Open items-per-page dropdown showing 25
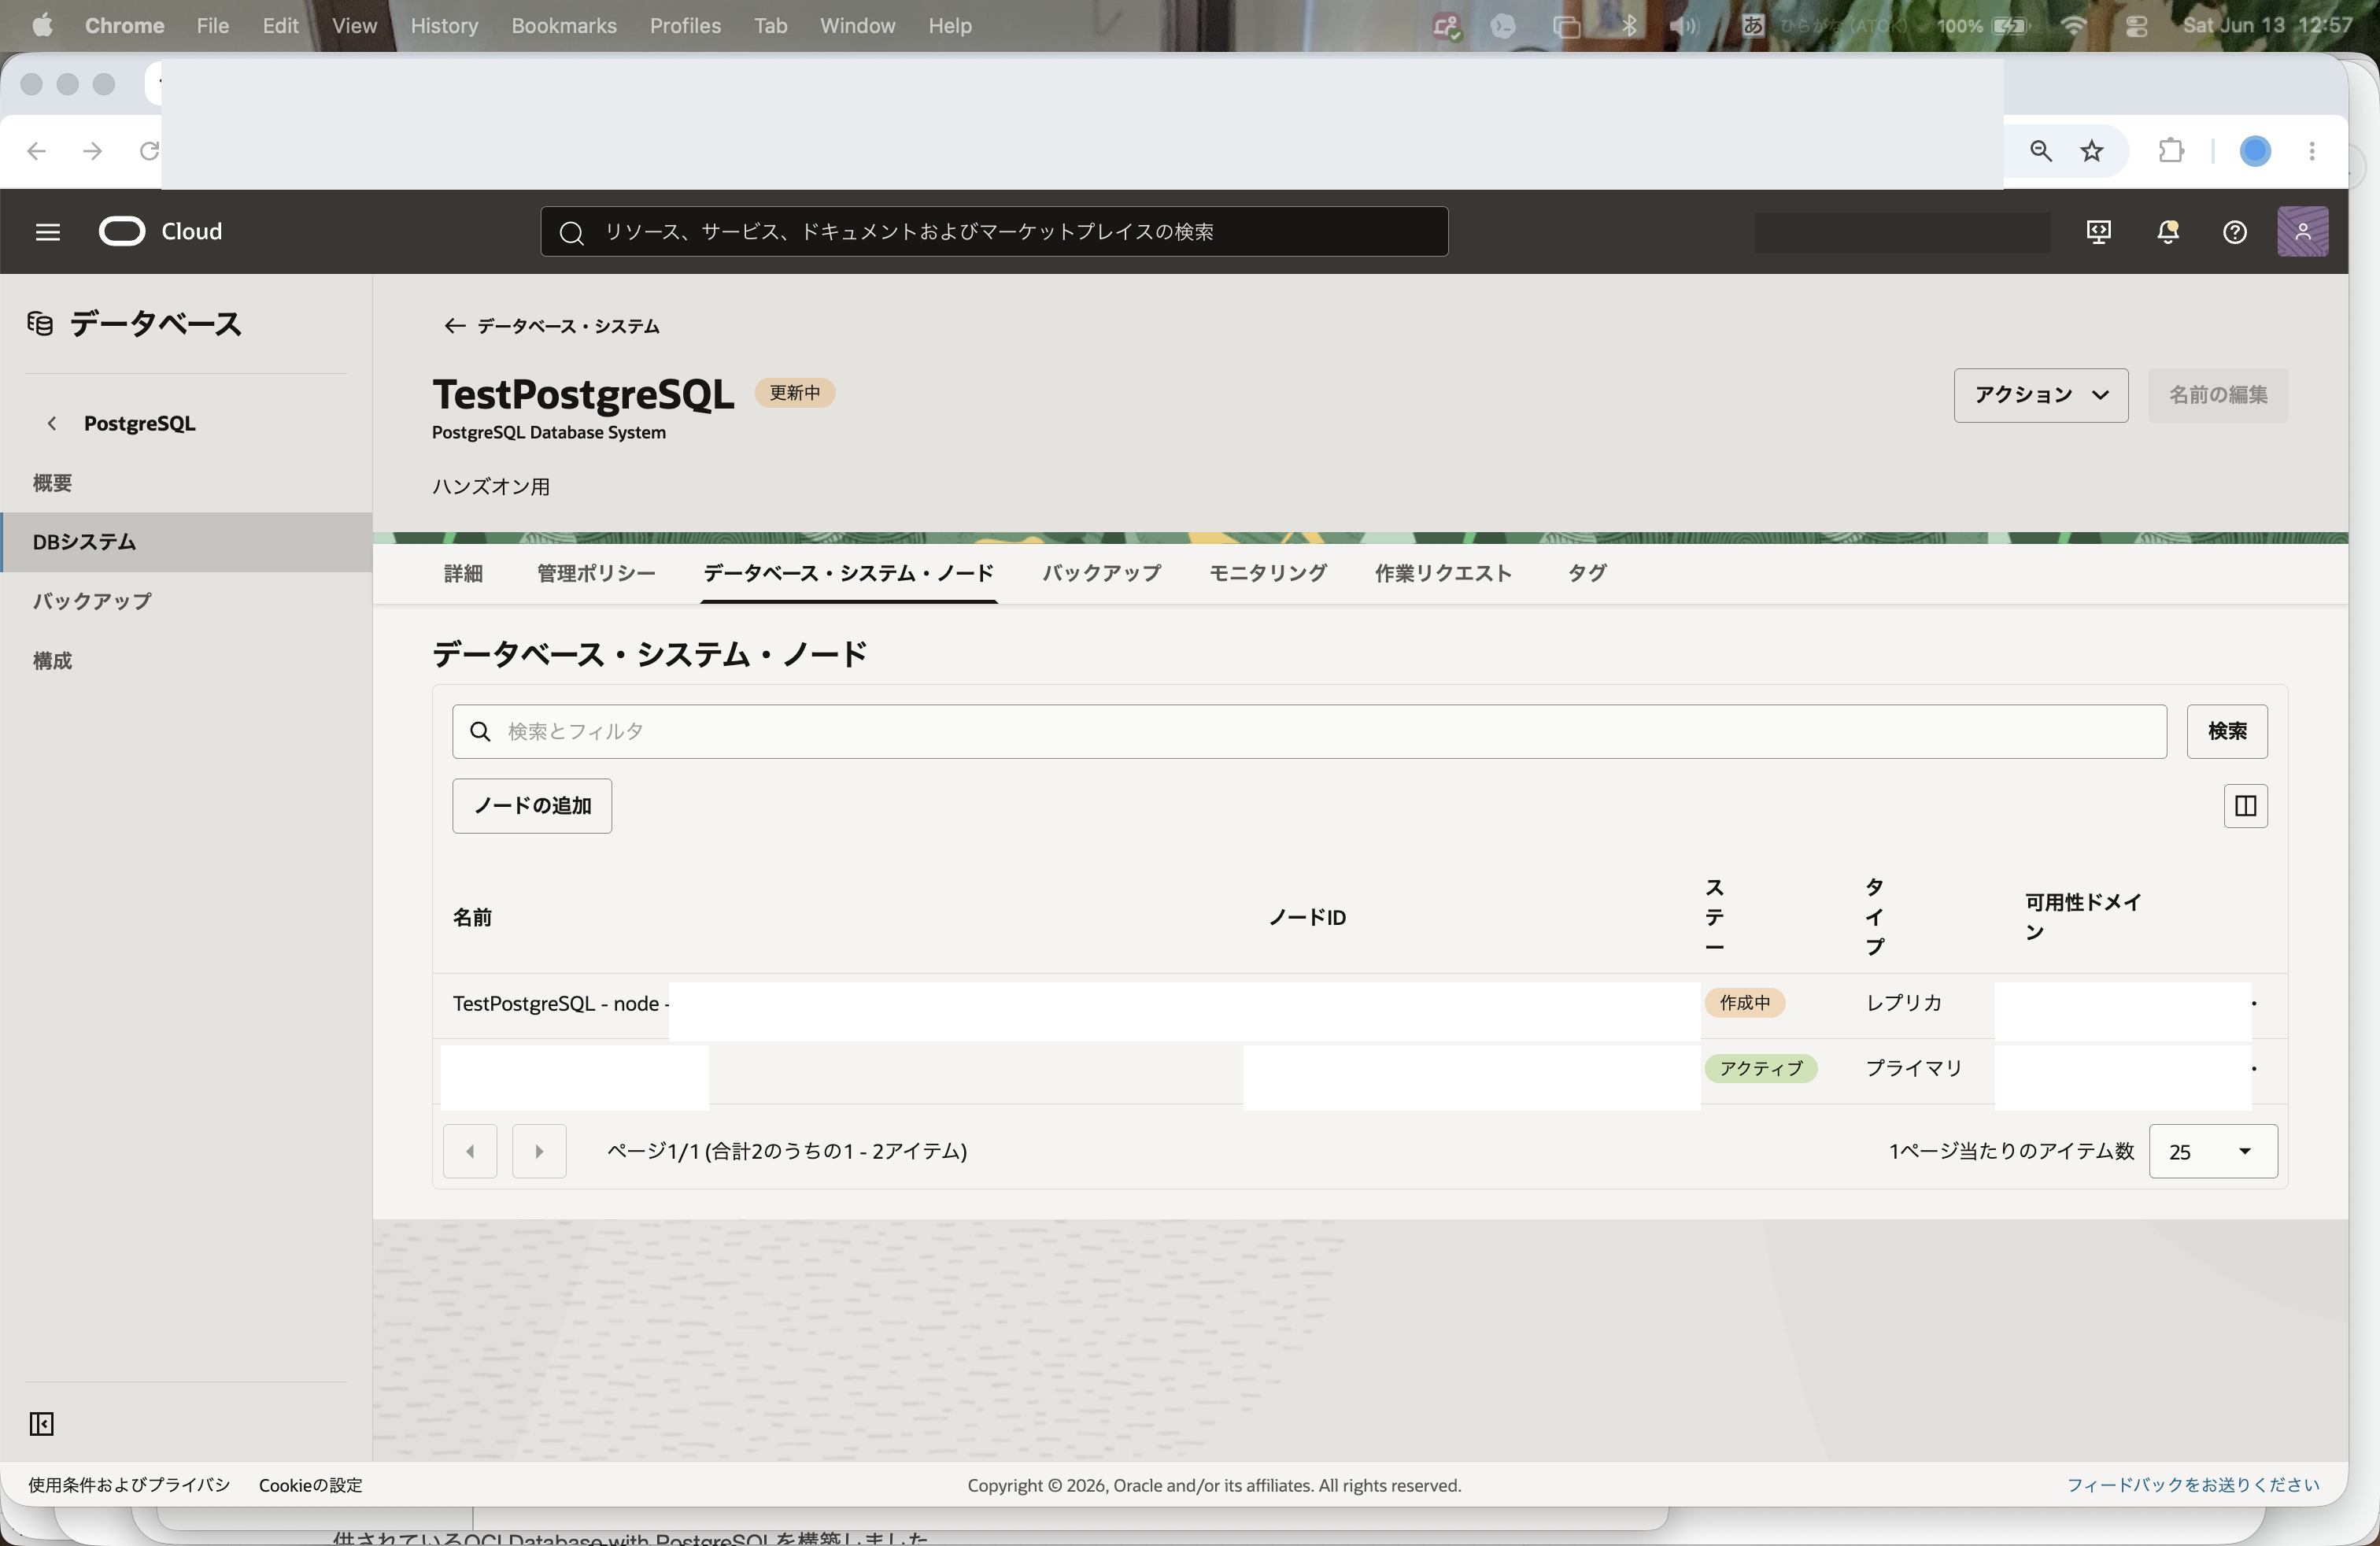The width and height of the screenshot is (2380, 1546). 2213,1151
